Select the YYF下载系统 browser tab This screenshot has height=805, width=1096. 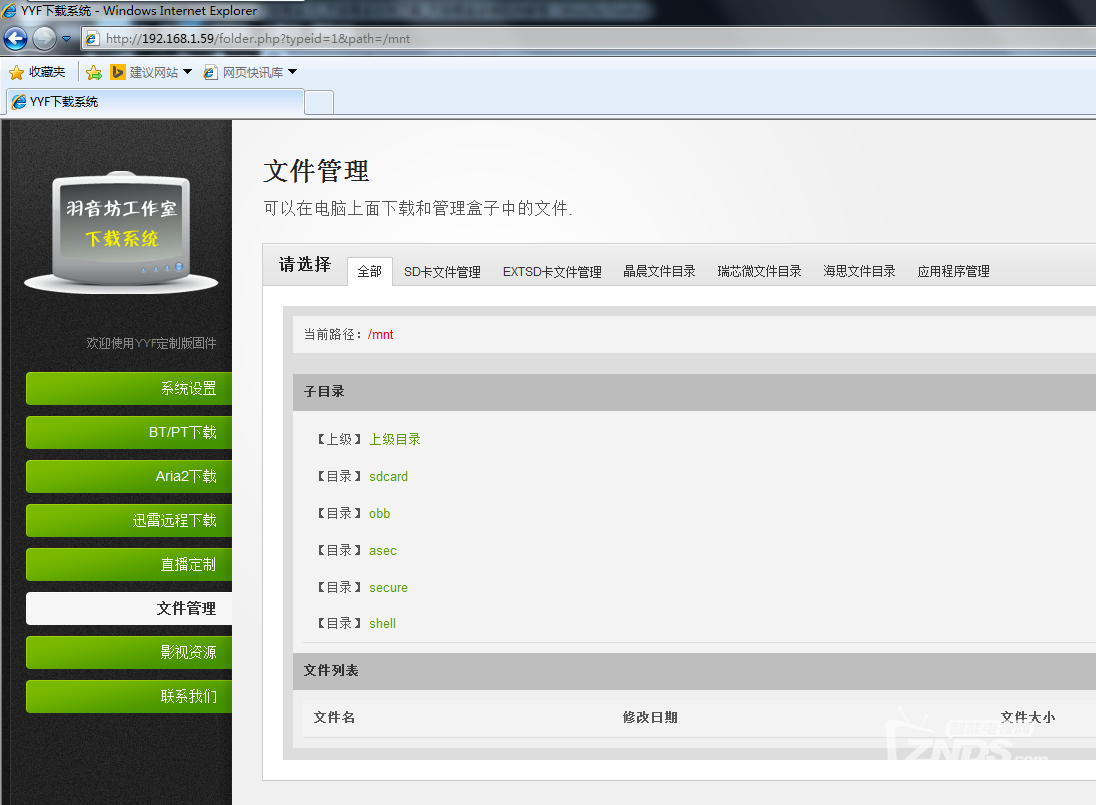point(155,102)
